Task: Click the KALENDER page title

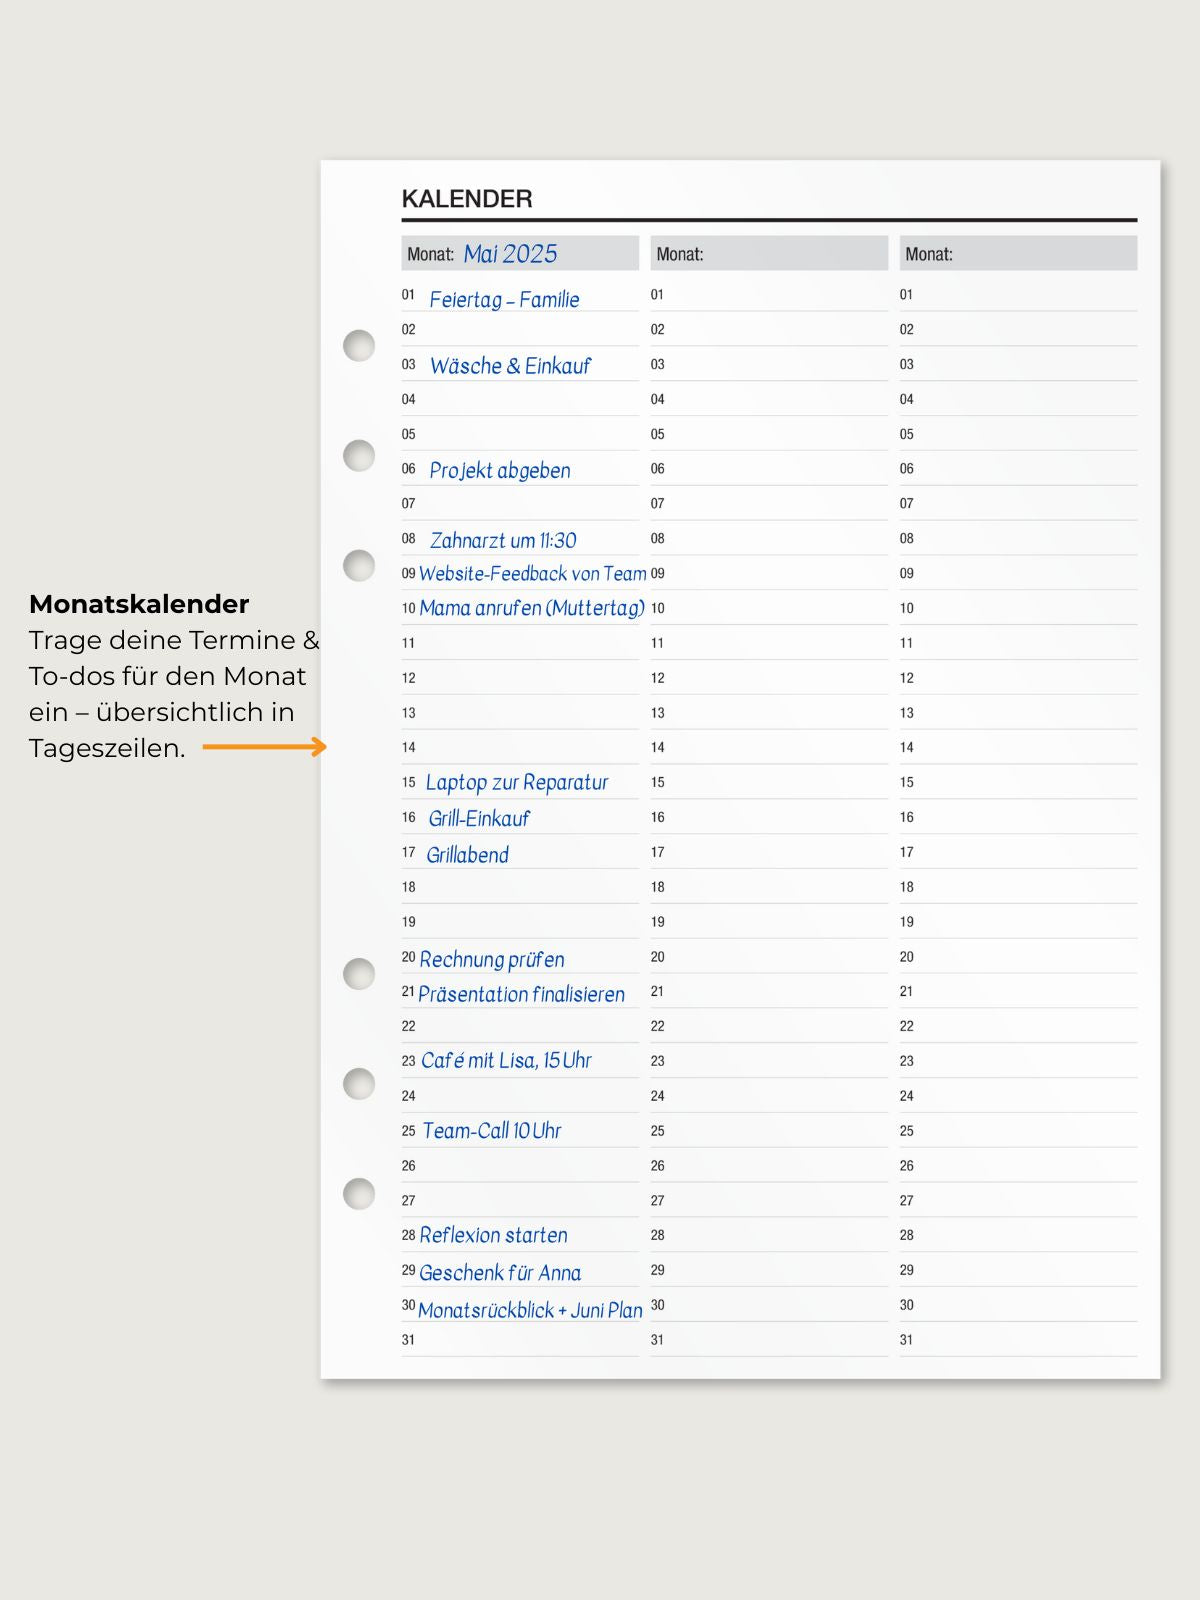Action: [467, 199]
